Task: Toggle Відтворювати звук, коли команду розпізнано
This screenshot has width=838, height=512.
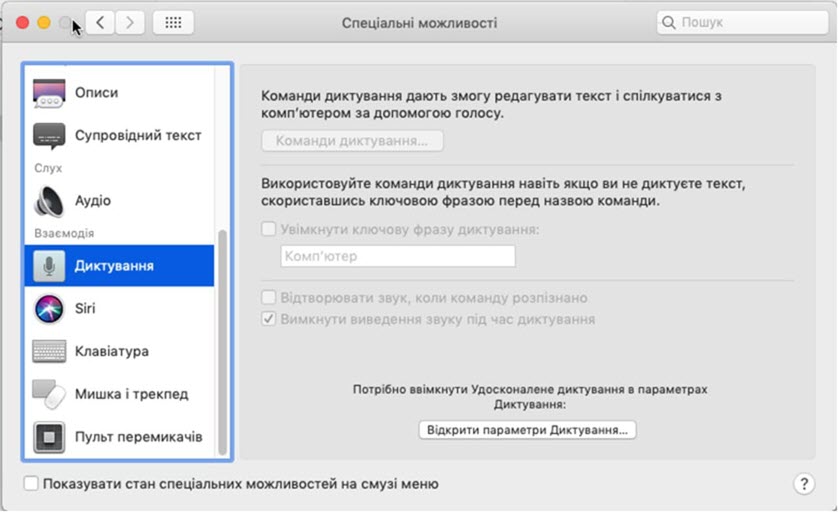Action: (x=268, y=297)
